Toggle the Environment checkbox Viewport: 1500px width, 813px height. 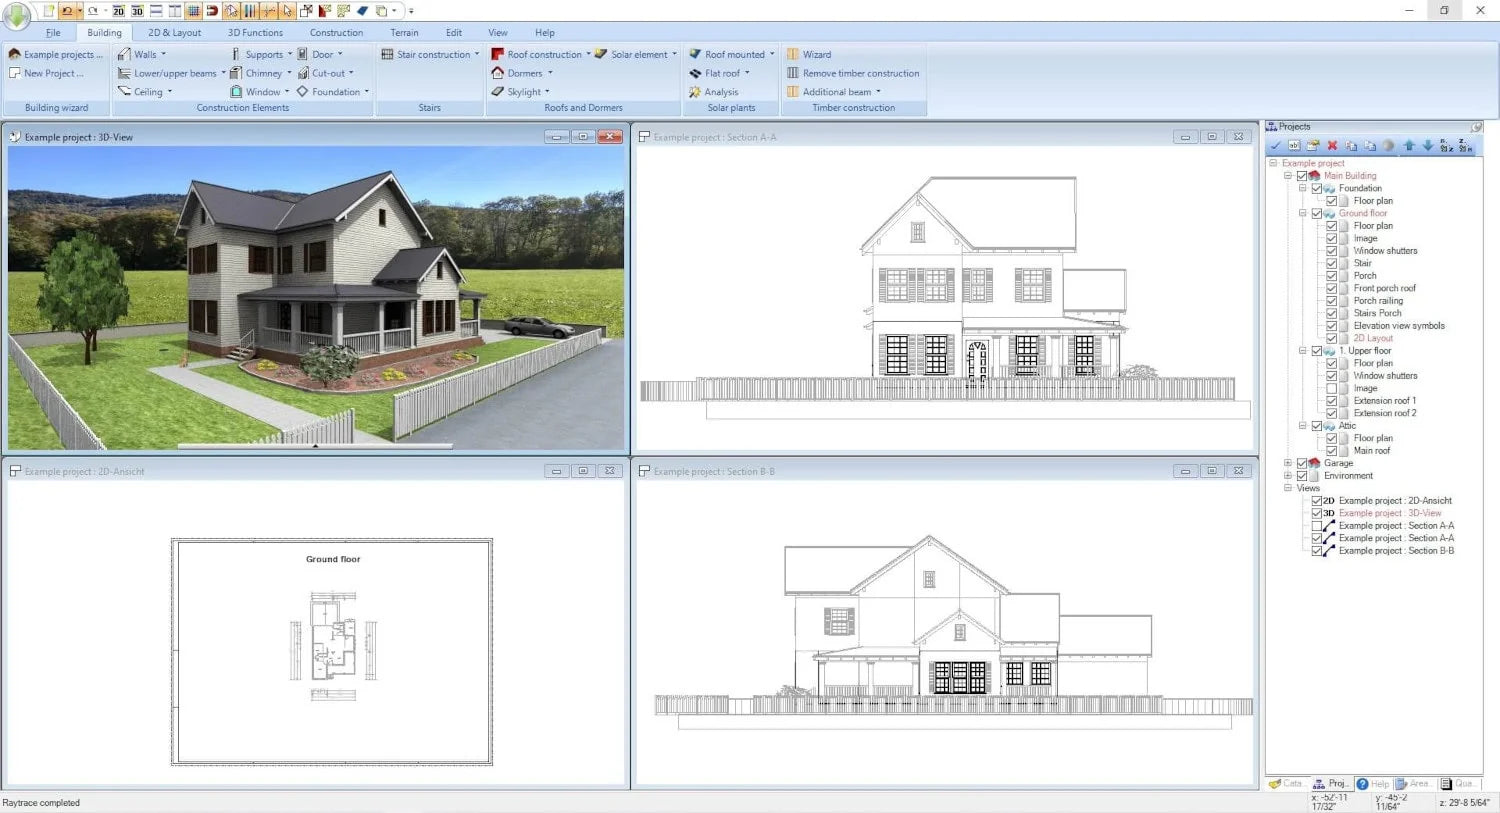click(1302, 476)
